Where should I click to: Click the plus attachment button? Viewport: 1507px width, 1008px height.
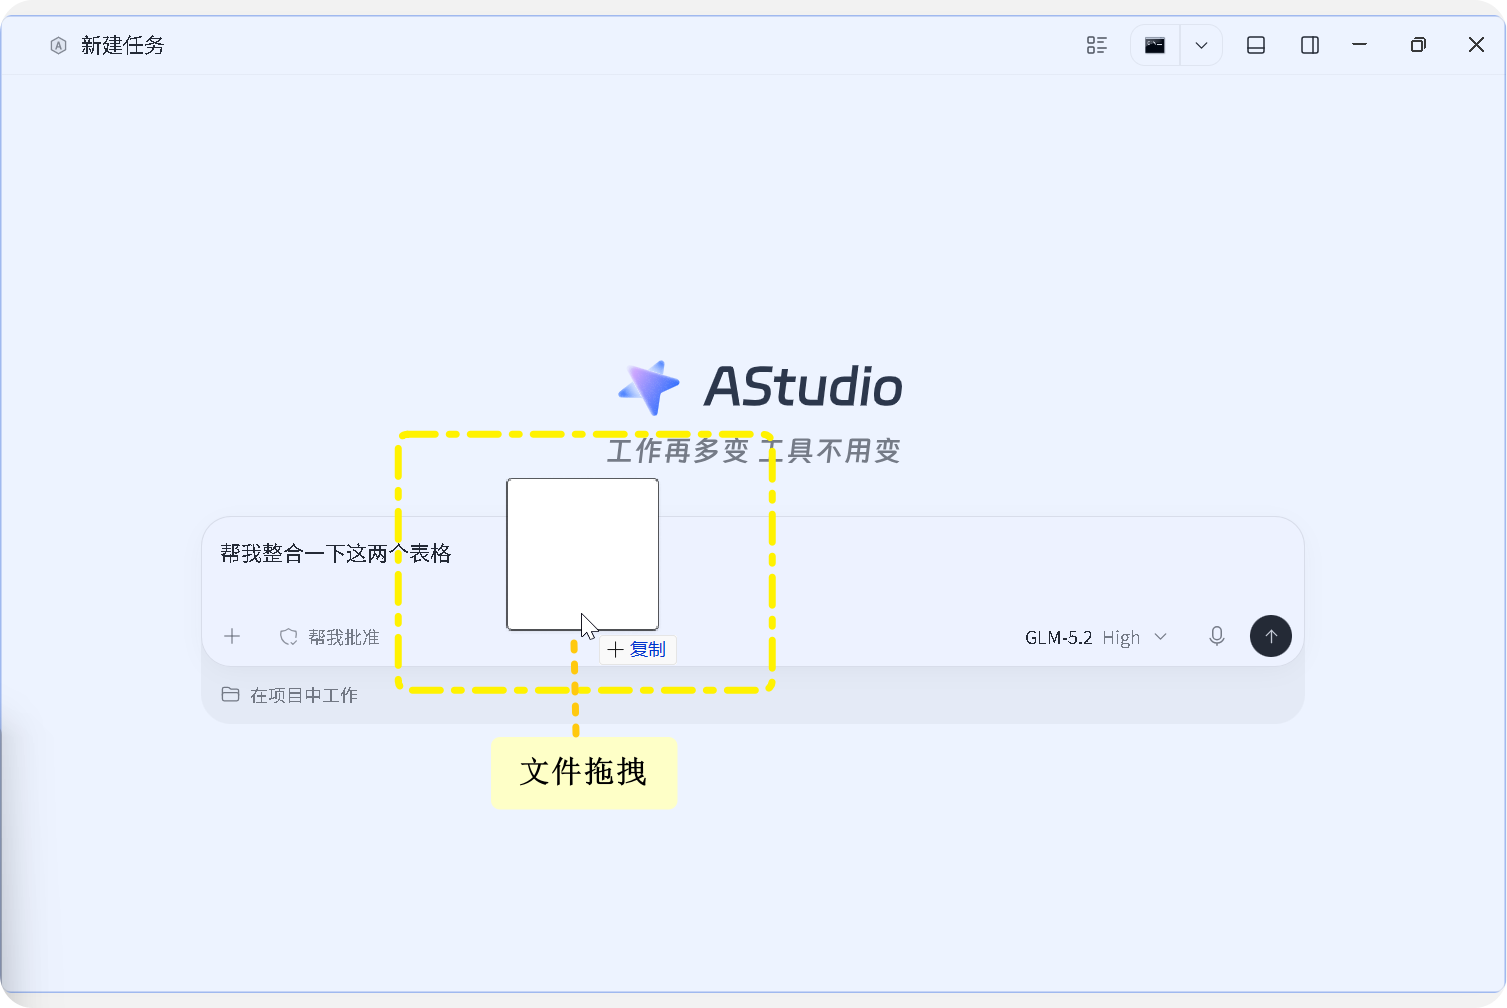point(232,636)
